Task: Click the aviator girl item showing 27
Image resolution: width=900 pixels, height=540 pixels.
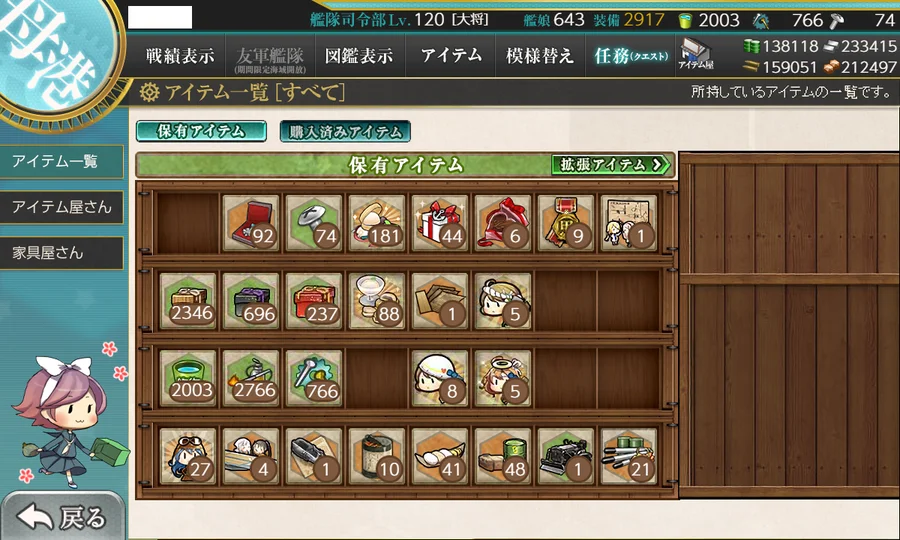Action: pos(188,456)
